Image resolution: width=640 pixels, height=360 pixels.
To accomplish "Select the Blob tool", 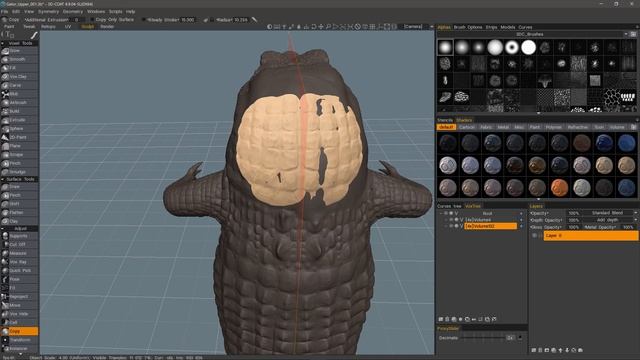I will (20, 94).
